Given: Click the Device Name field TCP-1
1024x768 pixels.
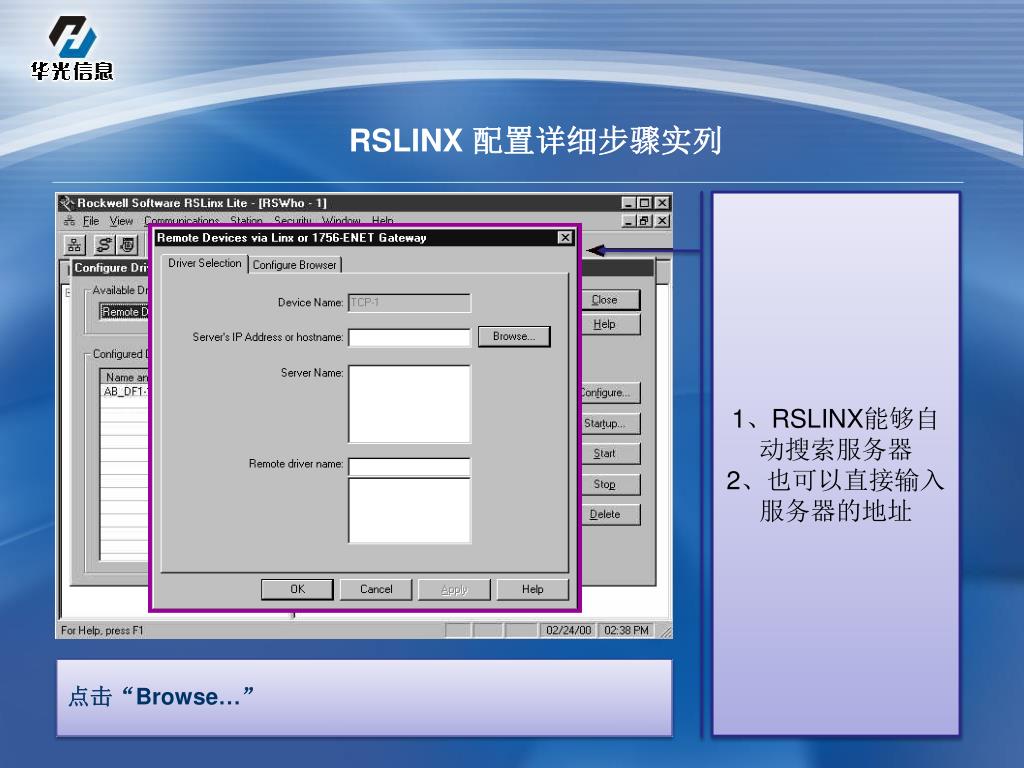Looking at the screenshot, I should coord(409,302).
